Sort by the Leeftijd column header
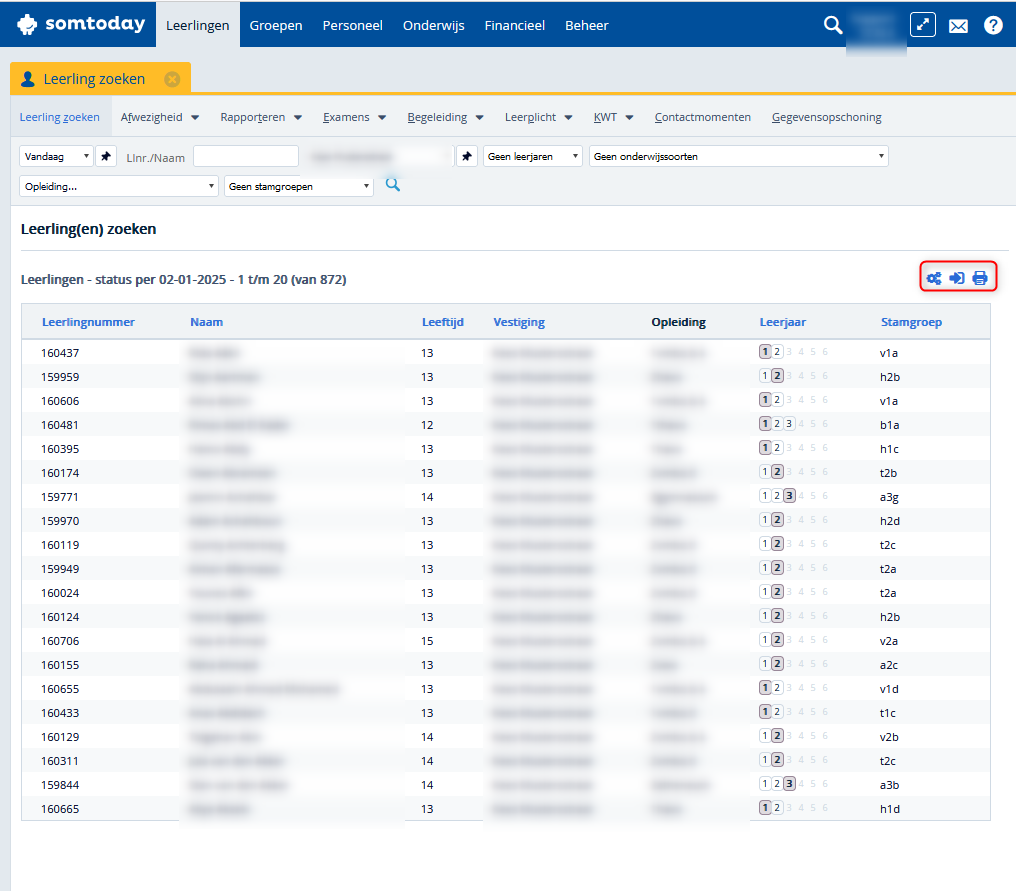This screenshot has width=1016, height=891. 443,322
